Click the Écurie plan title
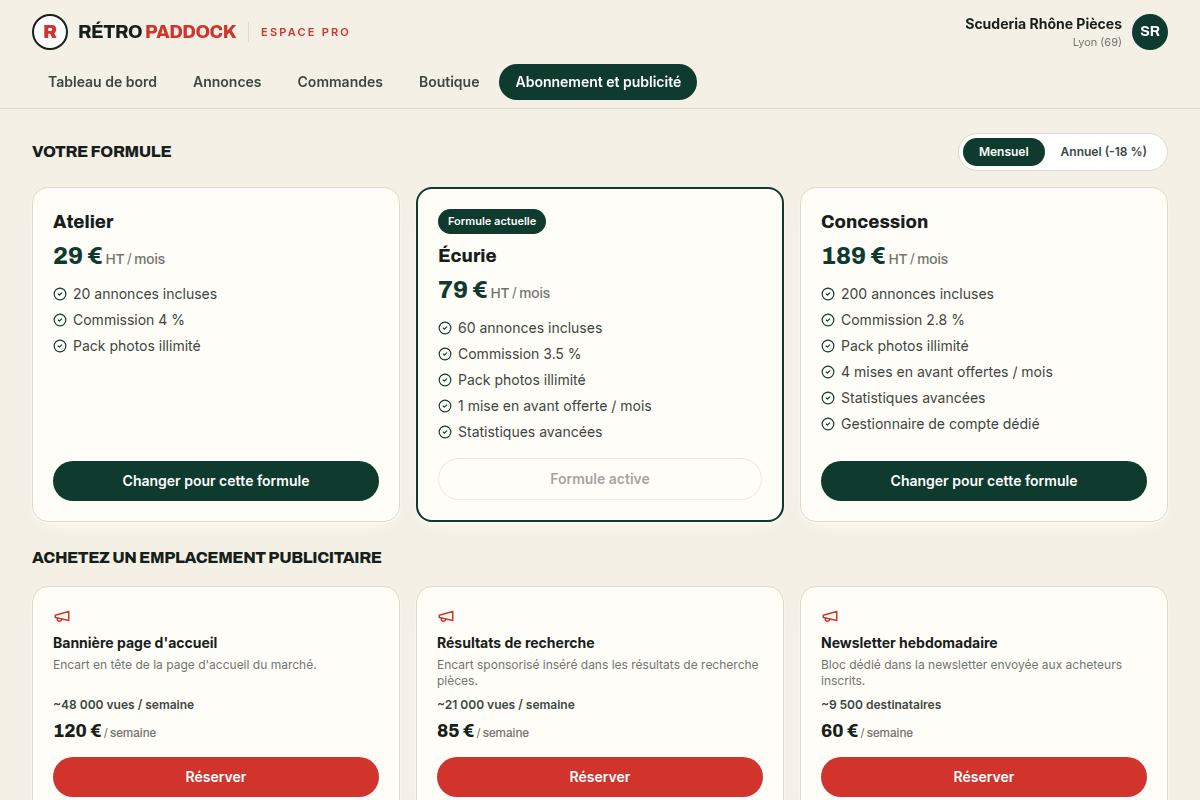The width and height of the screenshot is (1200, 800). coord(467,256)
